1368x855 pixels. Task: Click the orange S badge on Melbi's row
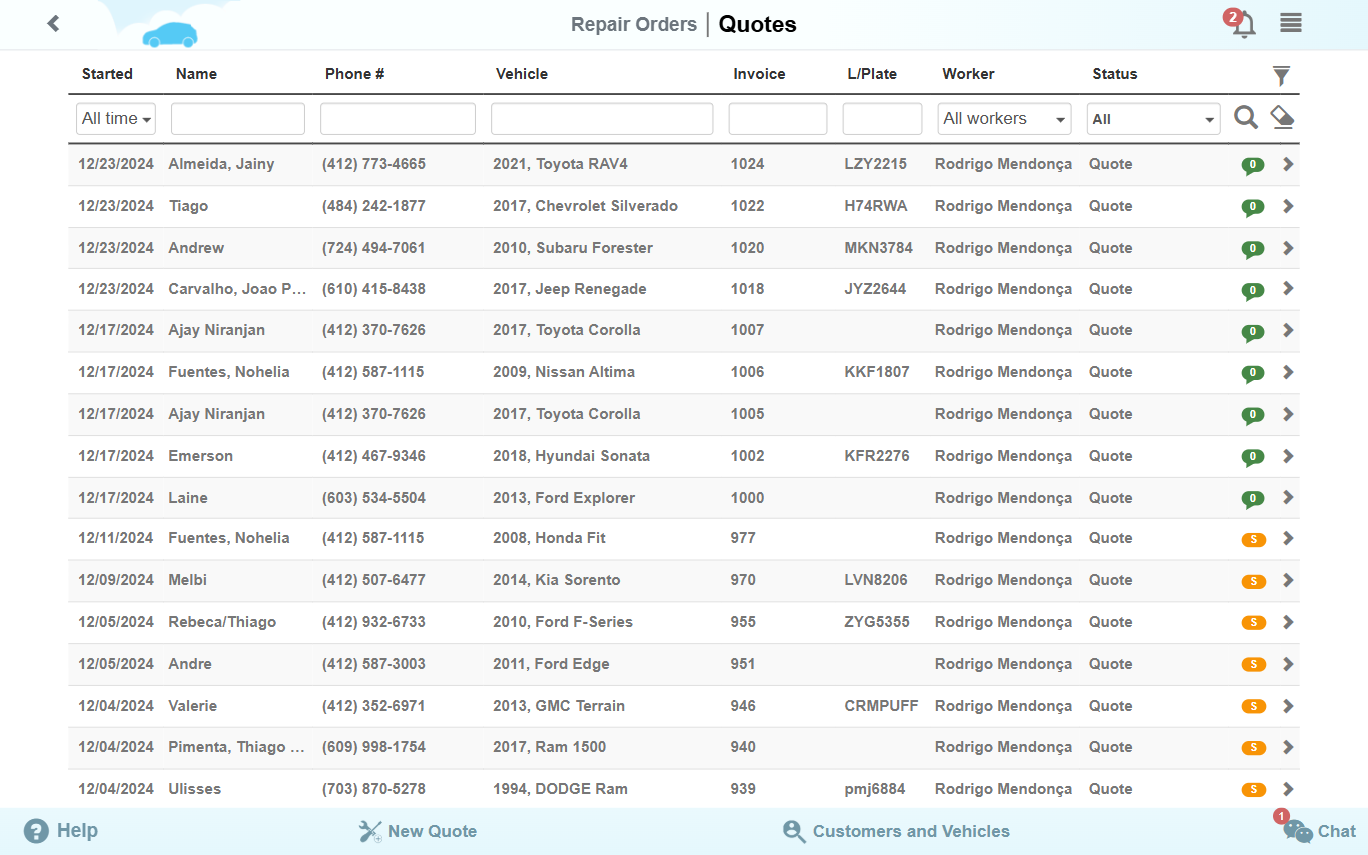[1253, 580]
